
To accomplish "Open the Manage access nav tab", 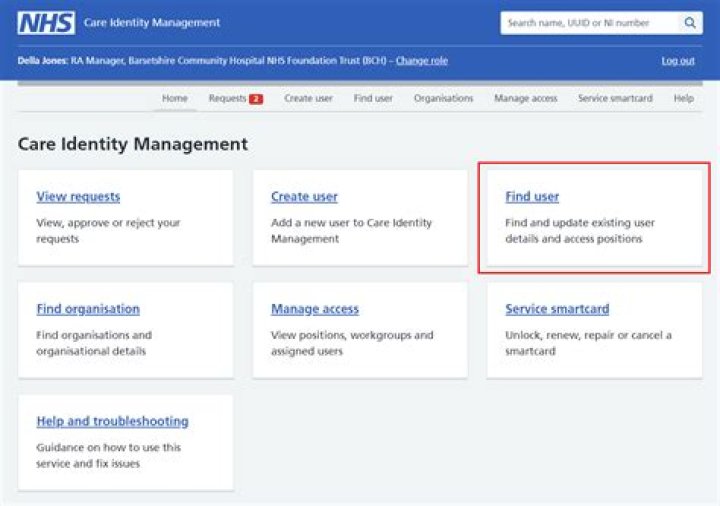I will pyautogui.click(x=525, y=98).
